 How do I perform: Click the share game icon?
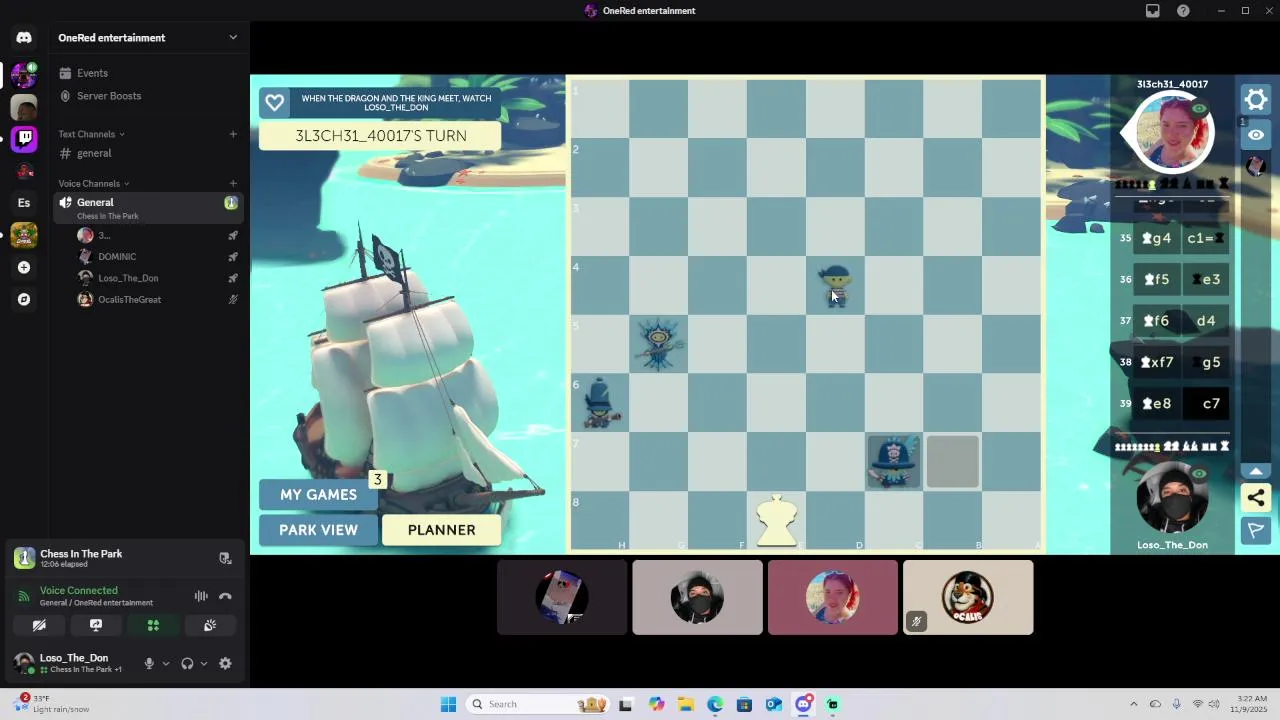point(1256,497)
